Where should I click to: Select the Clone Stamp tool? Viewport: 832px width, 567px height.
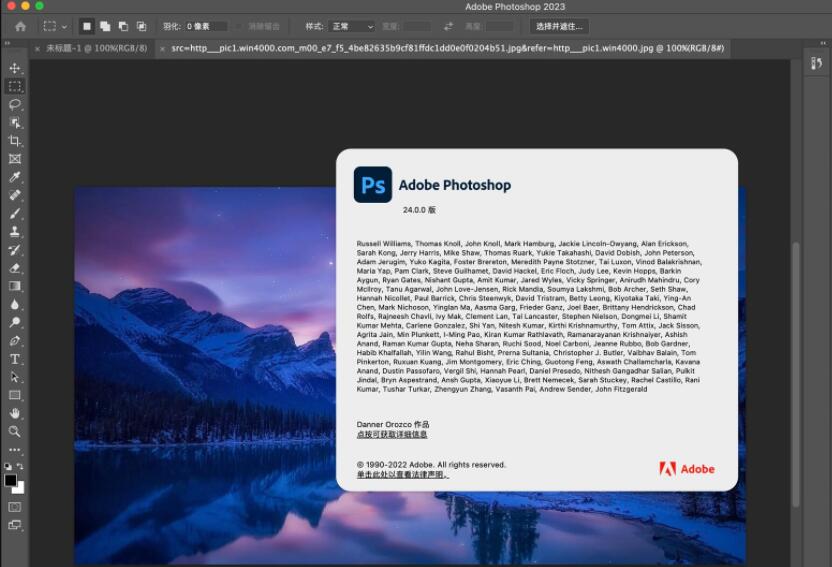(15, 231)
